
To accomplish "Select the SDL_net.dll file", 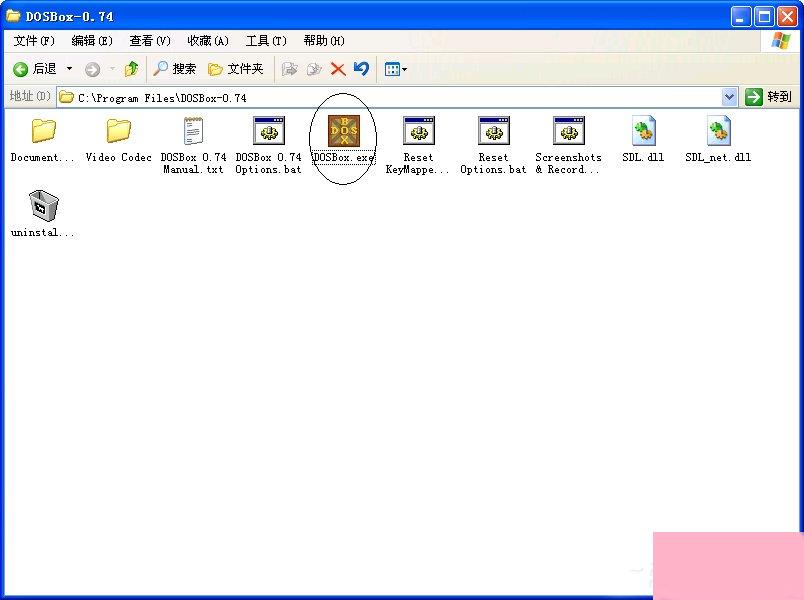I will (x=718, y=131).
